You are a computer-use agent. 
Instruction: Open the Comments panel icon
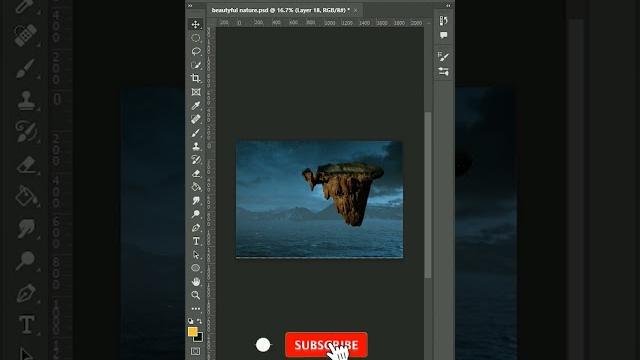pos(444,36)
